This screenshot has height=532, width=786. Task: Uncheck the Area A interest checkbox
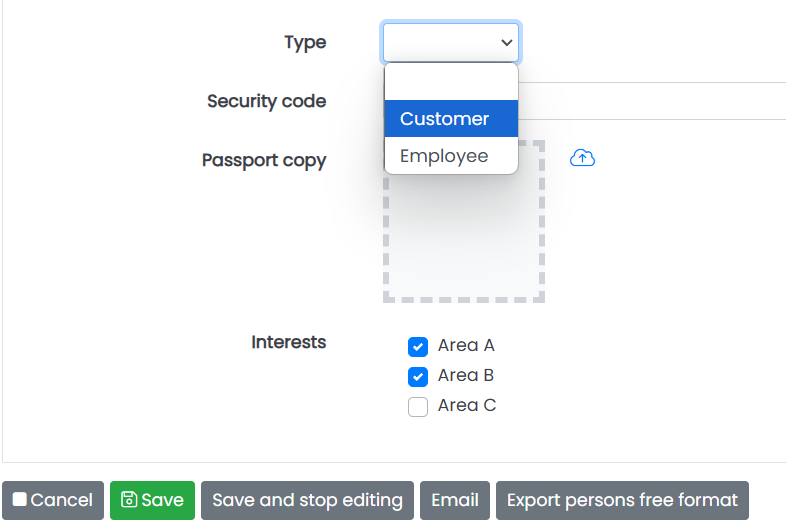tap(418, 346)
